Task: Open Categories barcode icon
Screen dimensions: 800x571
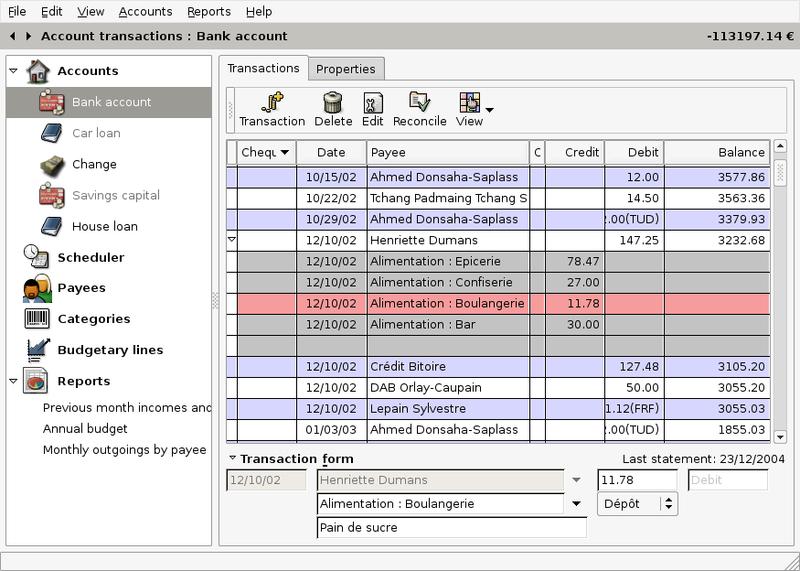Action: click(37, 319)
